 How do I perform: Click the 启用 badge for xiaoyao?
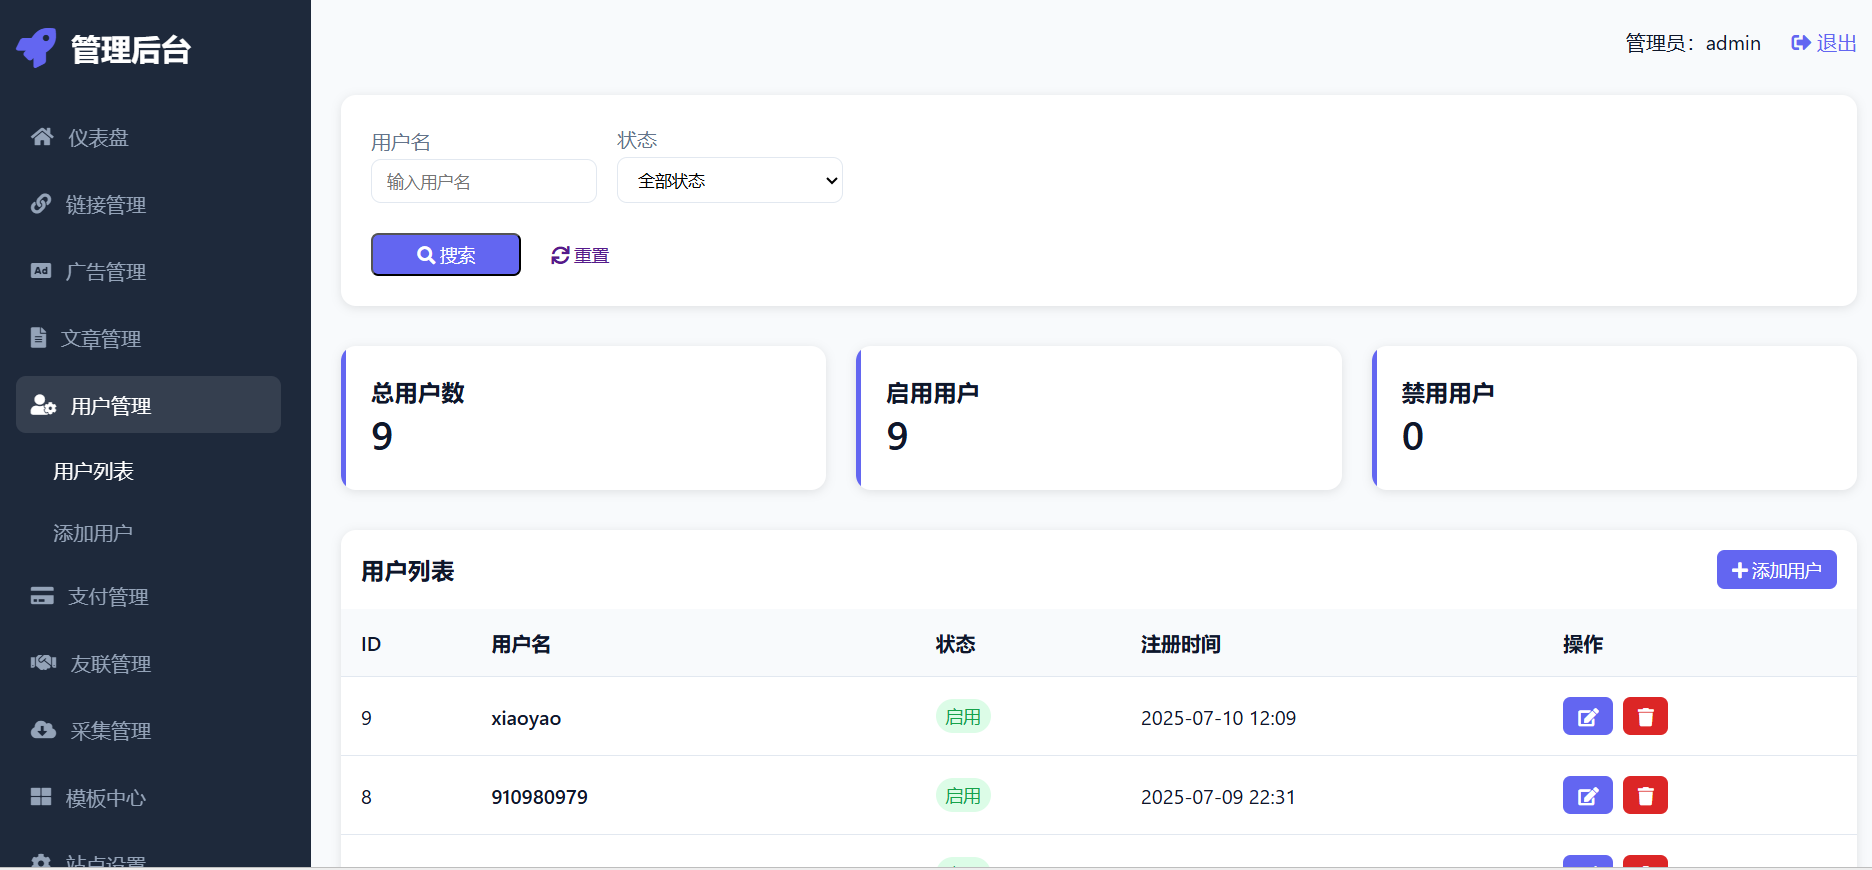pyautogui.click(x=963, y=716)
